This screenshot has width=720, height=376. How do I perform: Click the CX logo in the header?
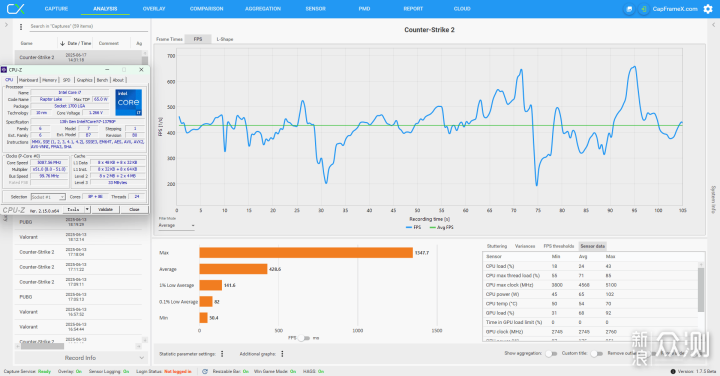(x=16, y=9)
